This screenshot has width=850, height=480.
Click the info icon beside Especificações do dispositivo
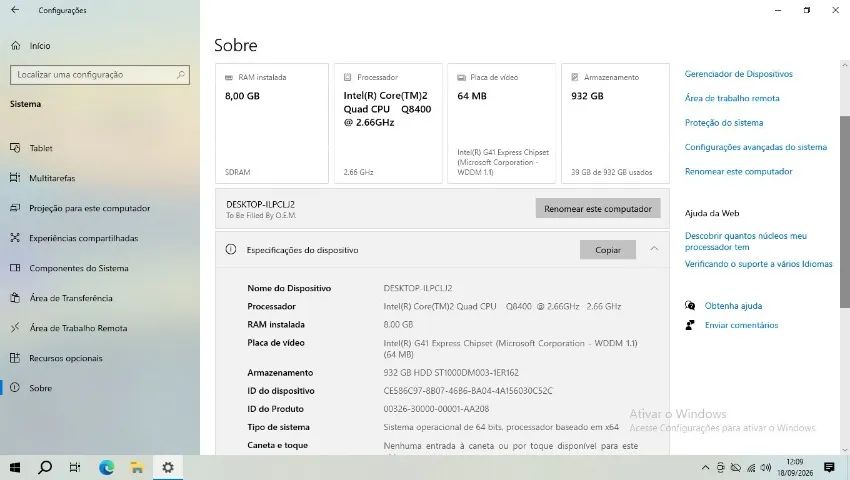231,249
